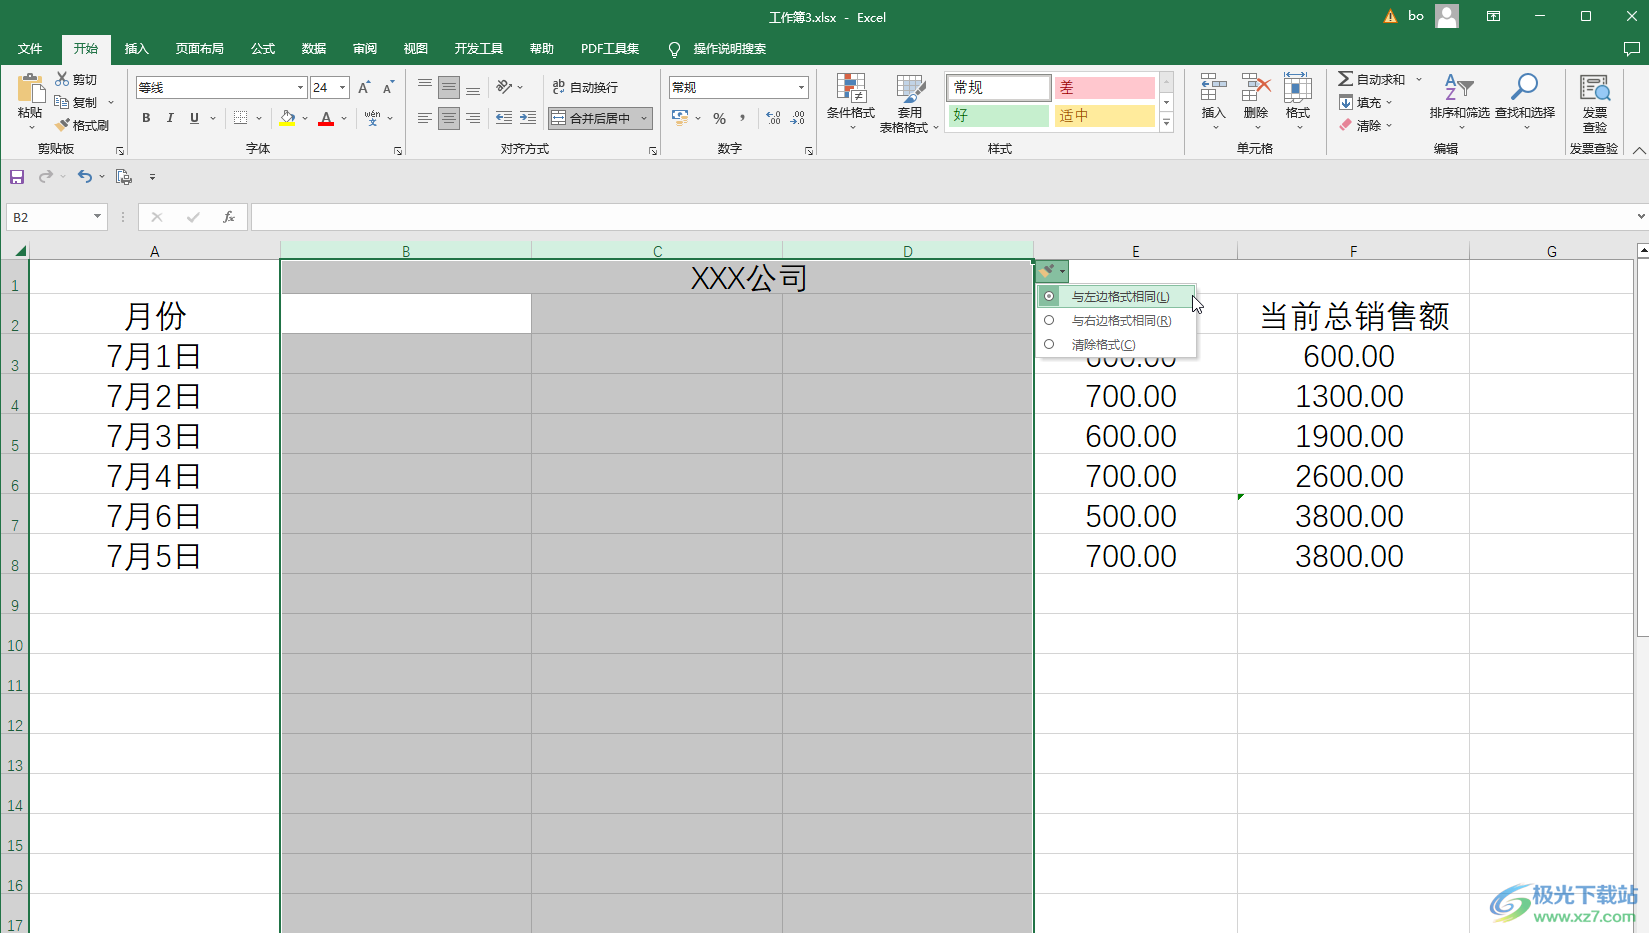Switch to the Formulas (公式) tab
The width and height of the screenshot is (1649, 933).
click(x=263, y=48)
